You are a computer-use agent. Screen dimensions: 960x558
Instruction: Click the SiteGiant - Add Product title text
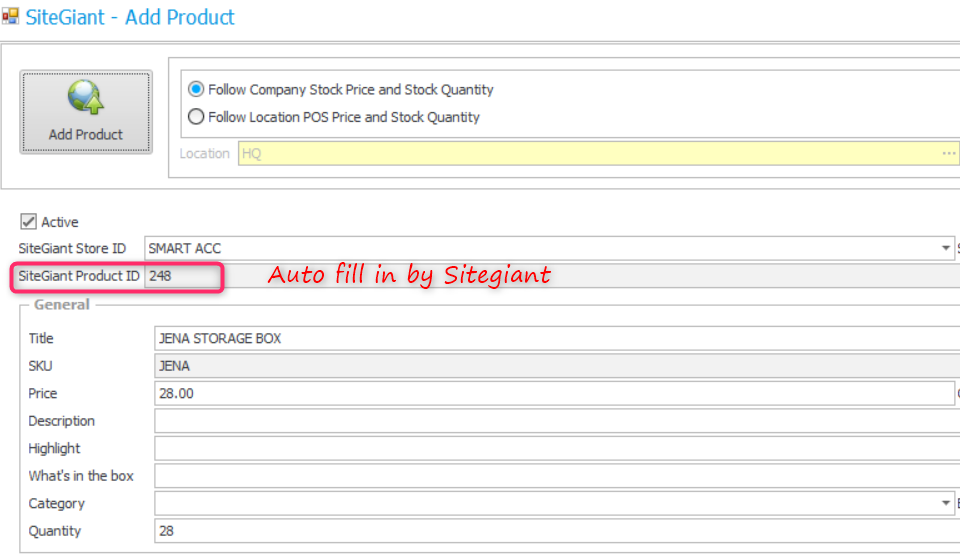coord(130,17)
